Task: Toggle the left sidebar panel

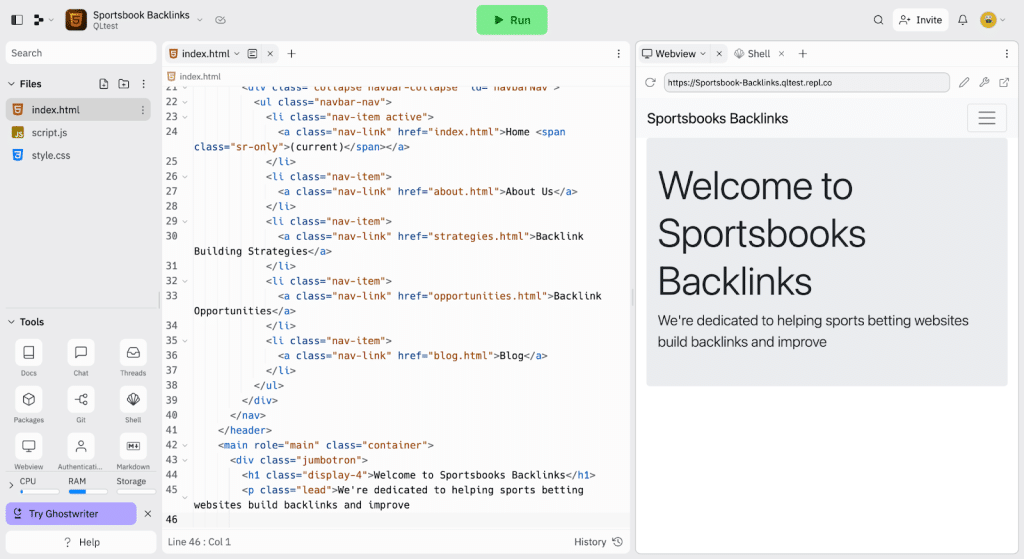Action: pyautogui.click(x=17, y=20)
